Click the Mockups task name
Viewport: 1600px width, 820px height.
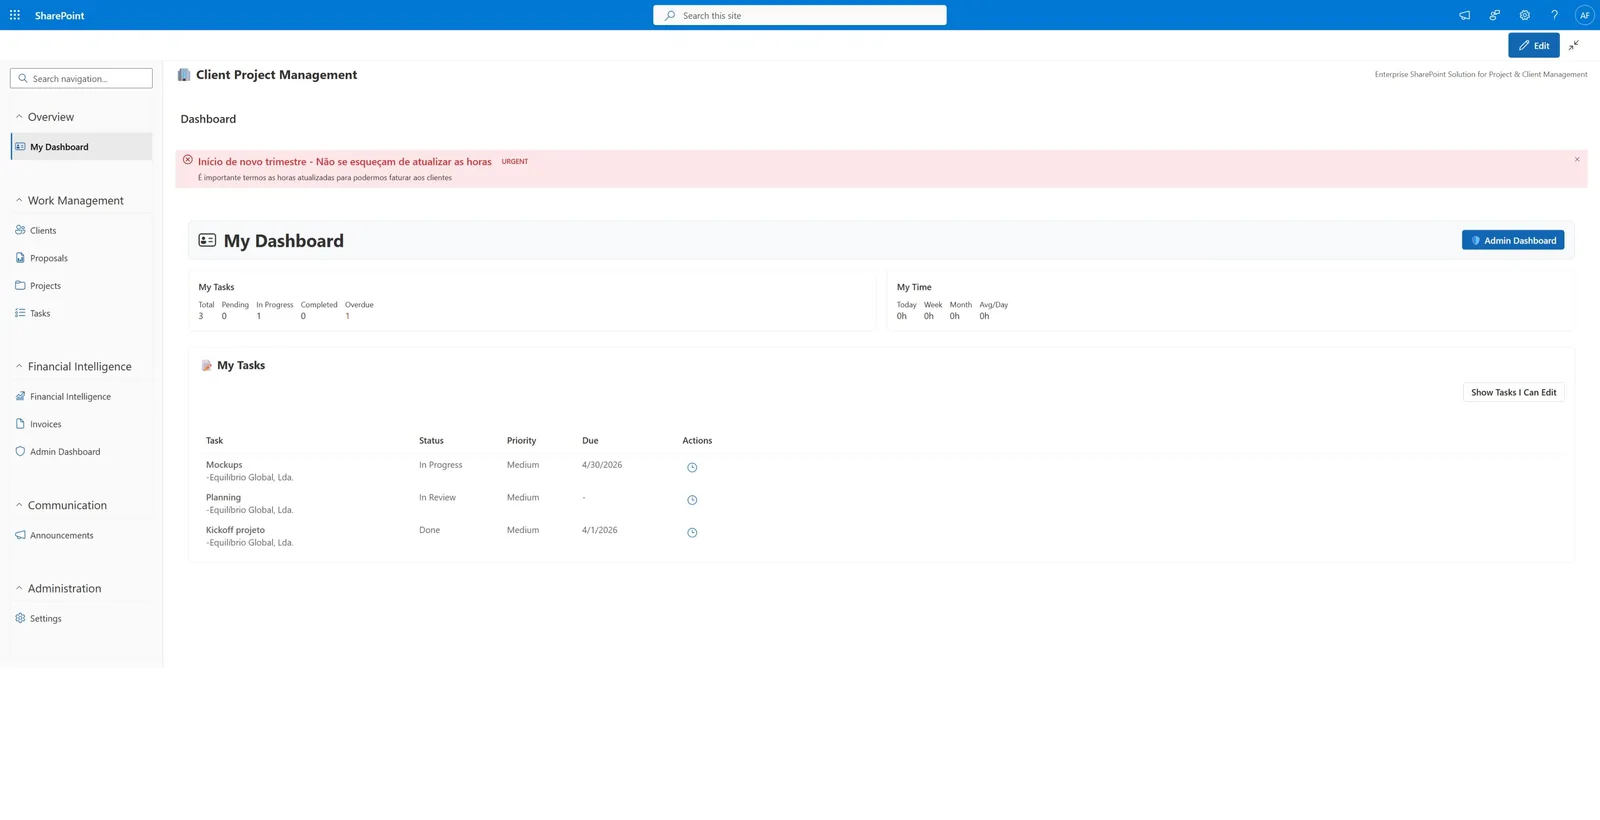pyautogui.click(x=224, y=465)
